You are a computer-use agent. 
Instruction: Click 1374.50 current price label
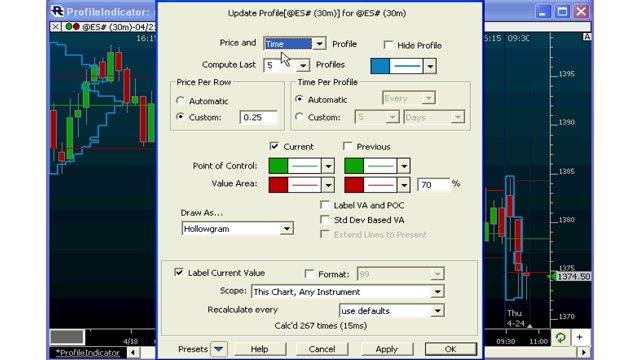click(573, 277)
